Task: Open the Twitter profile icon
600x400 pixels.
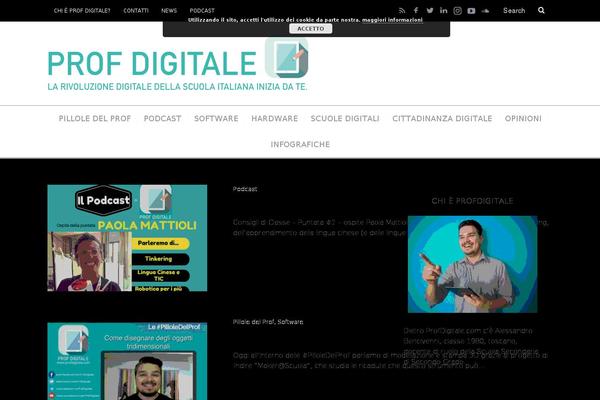Action: click(430, 11)
